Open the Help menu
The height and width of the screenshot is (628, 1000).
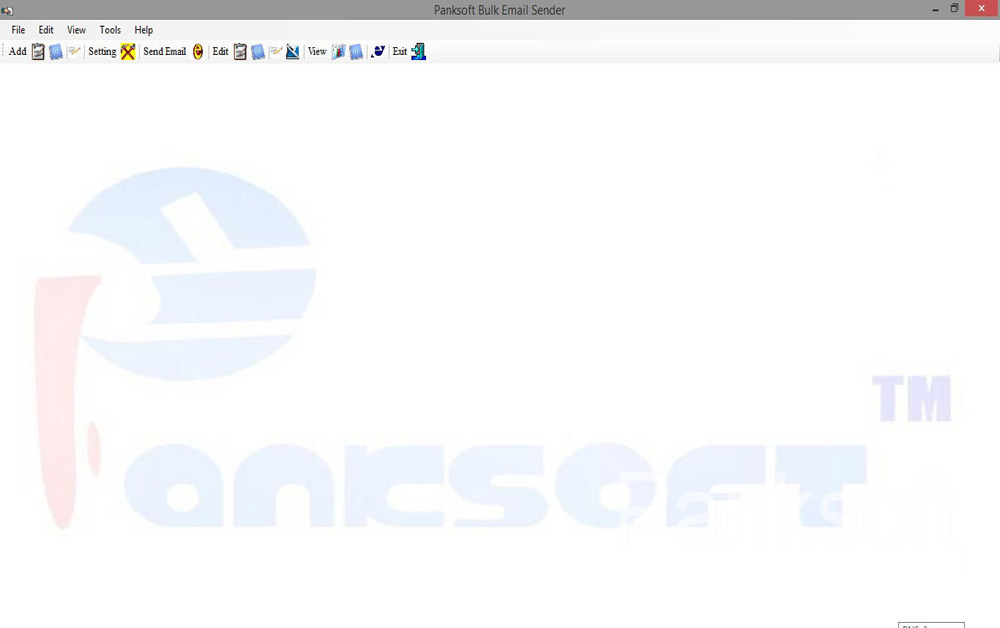click(x=143, y=30)
